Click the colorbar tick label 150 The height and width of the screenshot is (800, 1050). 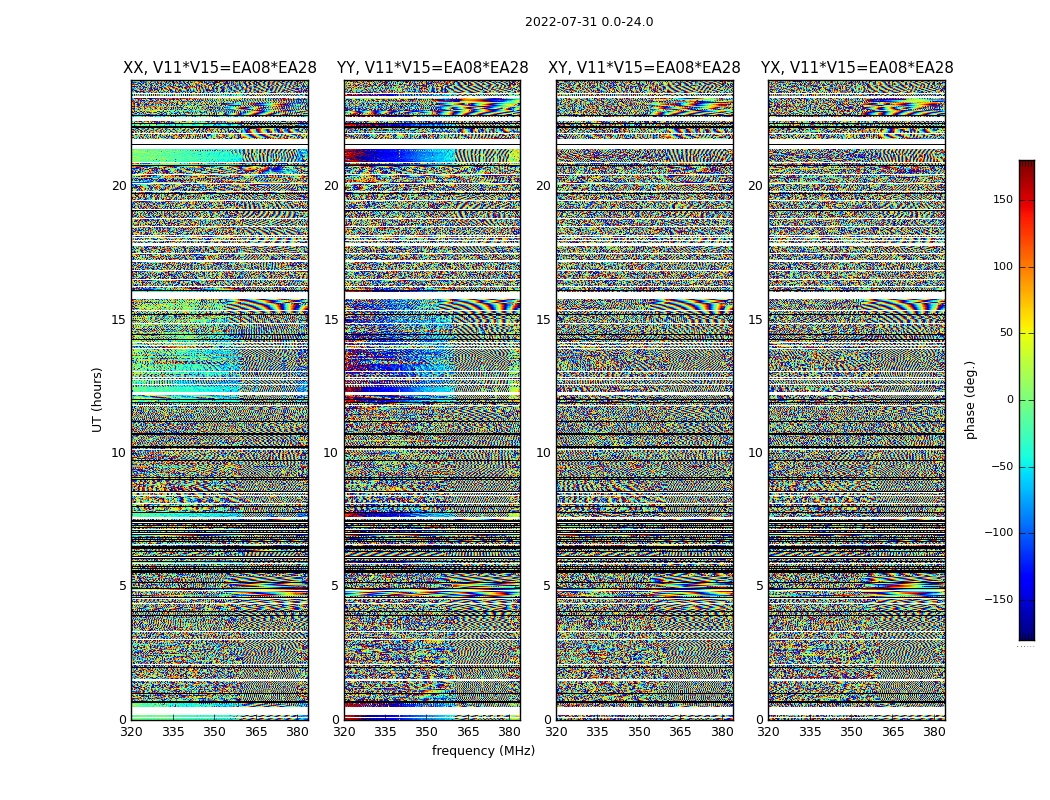1003,199
